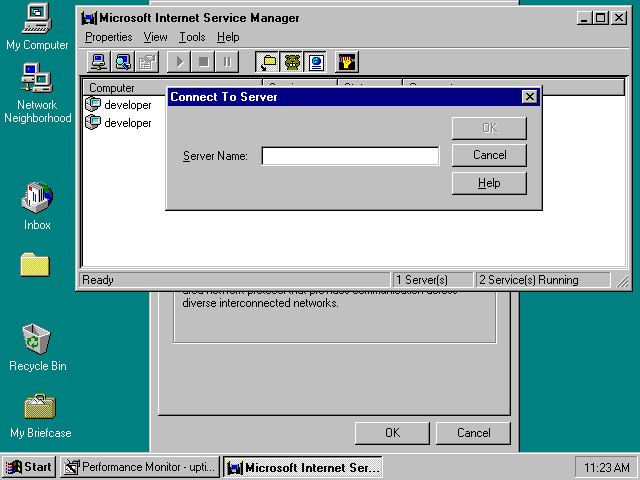The width and height of the screenshot is (640, 480).
Task: Click the grayed Properties toolbar icon
Action: click(147, 62)
